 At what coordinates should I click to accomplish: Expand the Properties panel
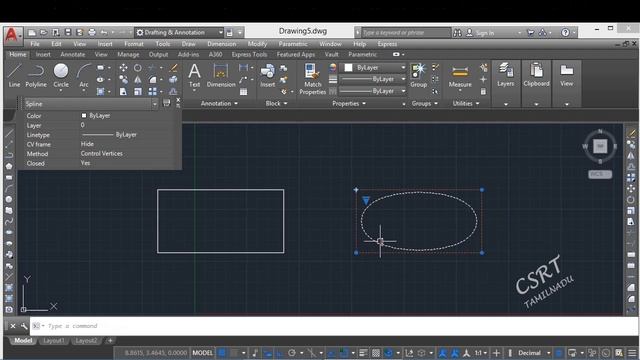coord(349,104)
